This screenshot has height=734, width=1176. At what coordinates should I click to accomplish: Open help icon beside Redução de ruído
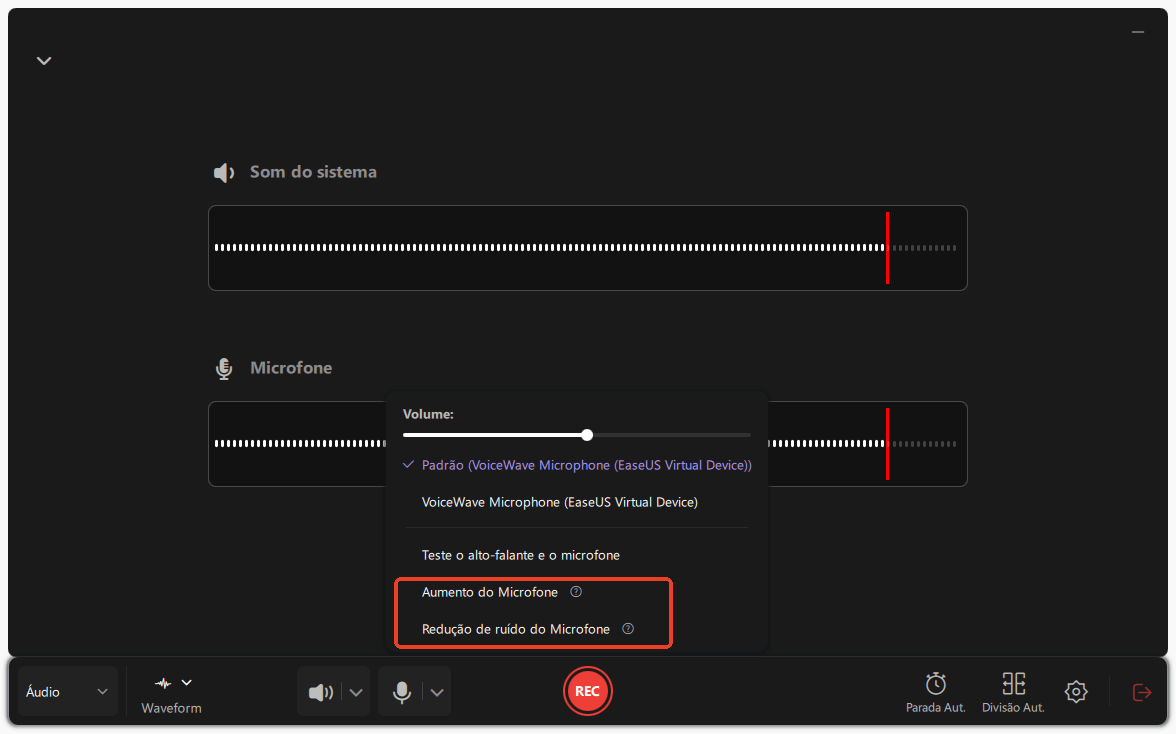pyautogui.click(x=628, y=628)
